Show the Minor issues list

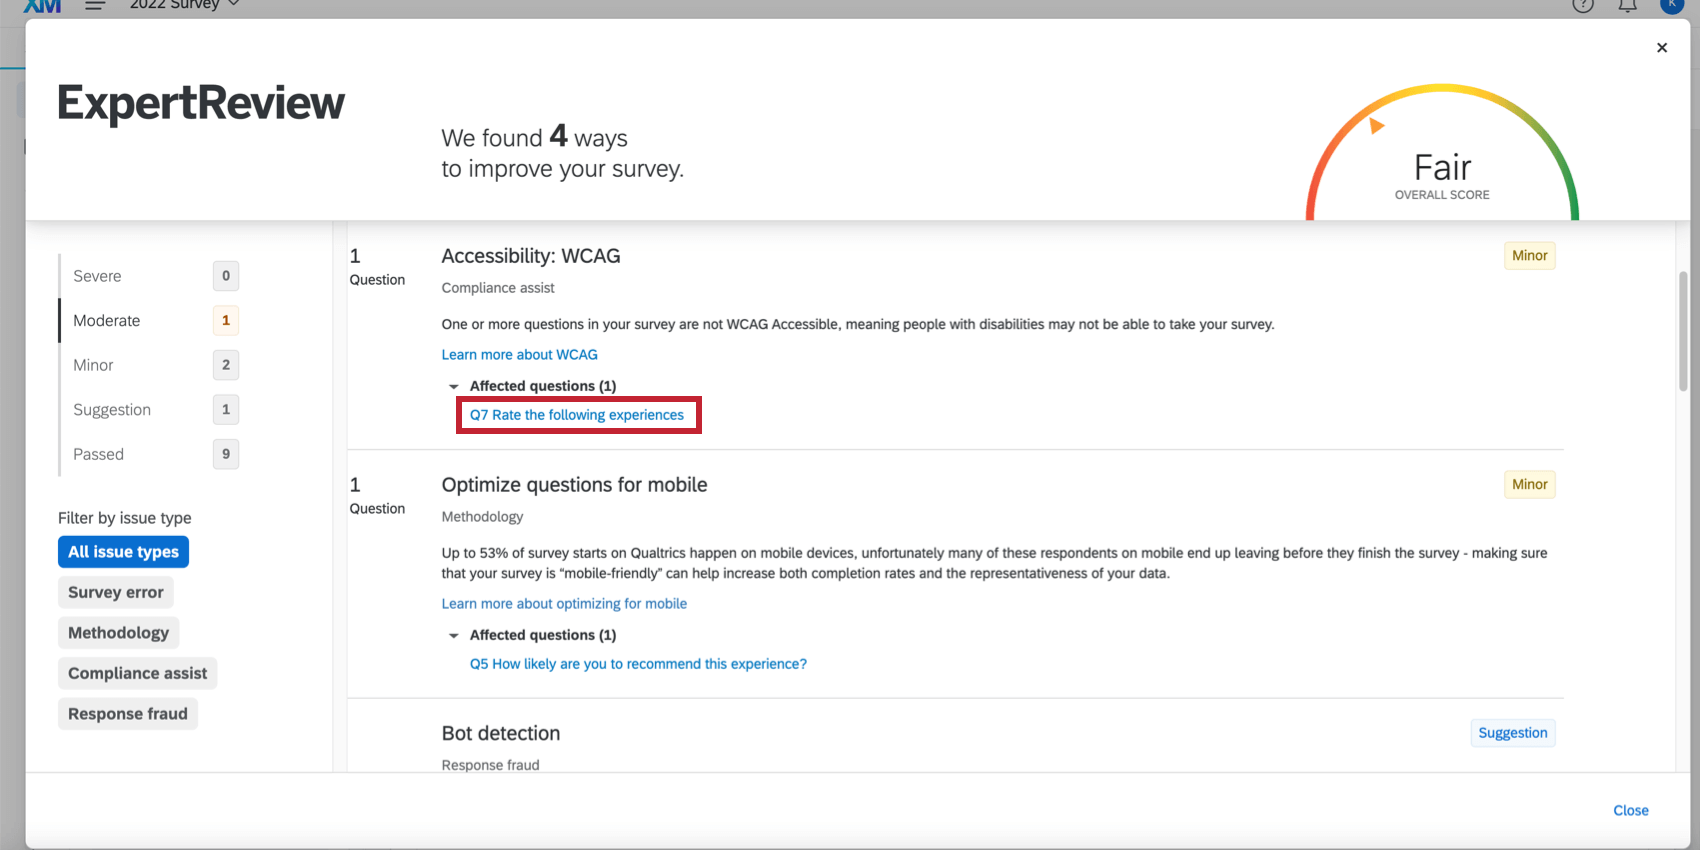point(93,365)
